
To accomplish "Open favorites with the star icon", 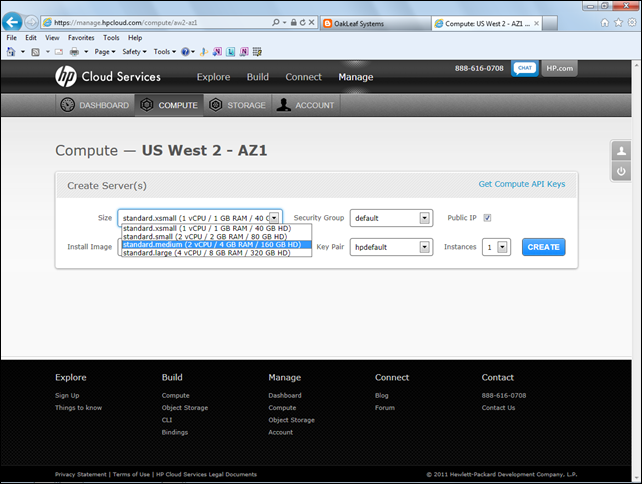I will pos(618,23).
